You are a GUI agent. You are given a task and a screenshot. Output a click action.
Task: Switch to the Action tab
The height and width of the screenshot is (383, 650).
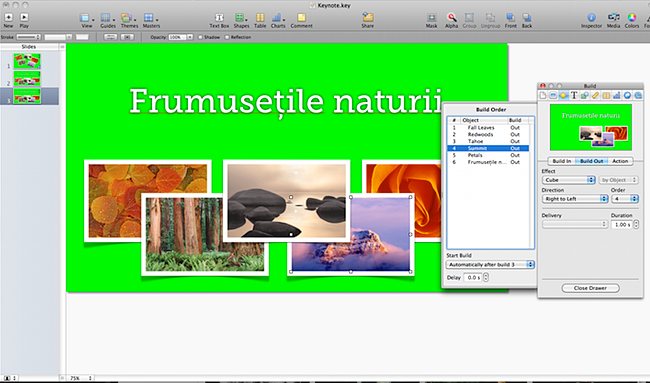coord(620,161)
